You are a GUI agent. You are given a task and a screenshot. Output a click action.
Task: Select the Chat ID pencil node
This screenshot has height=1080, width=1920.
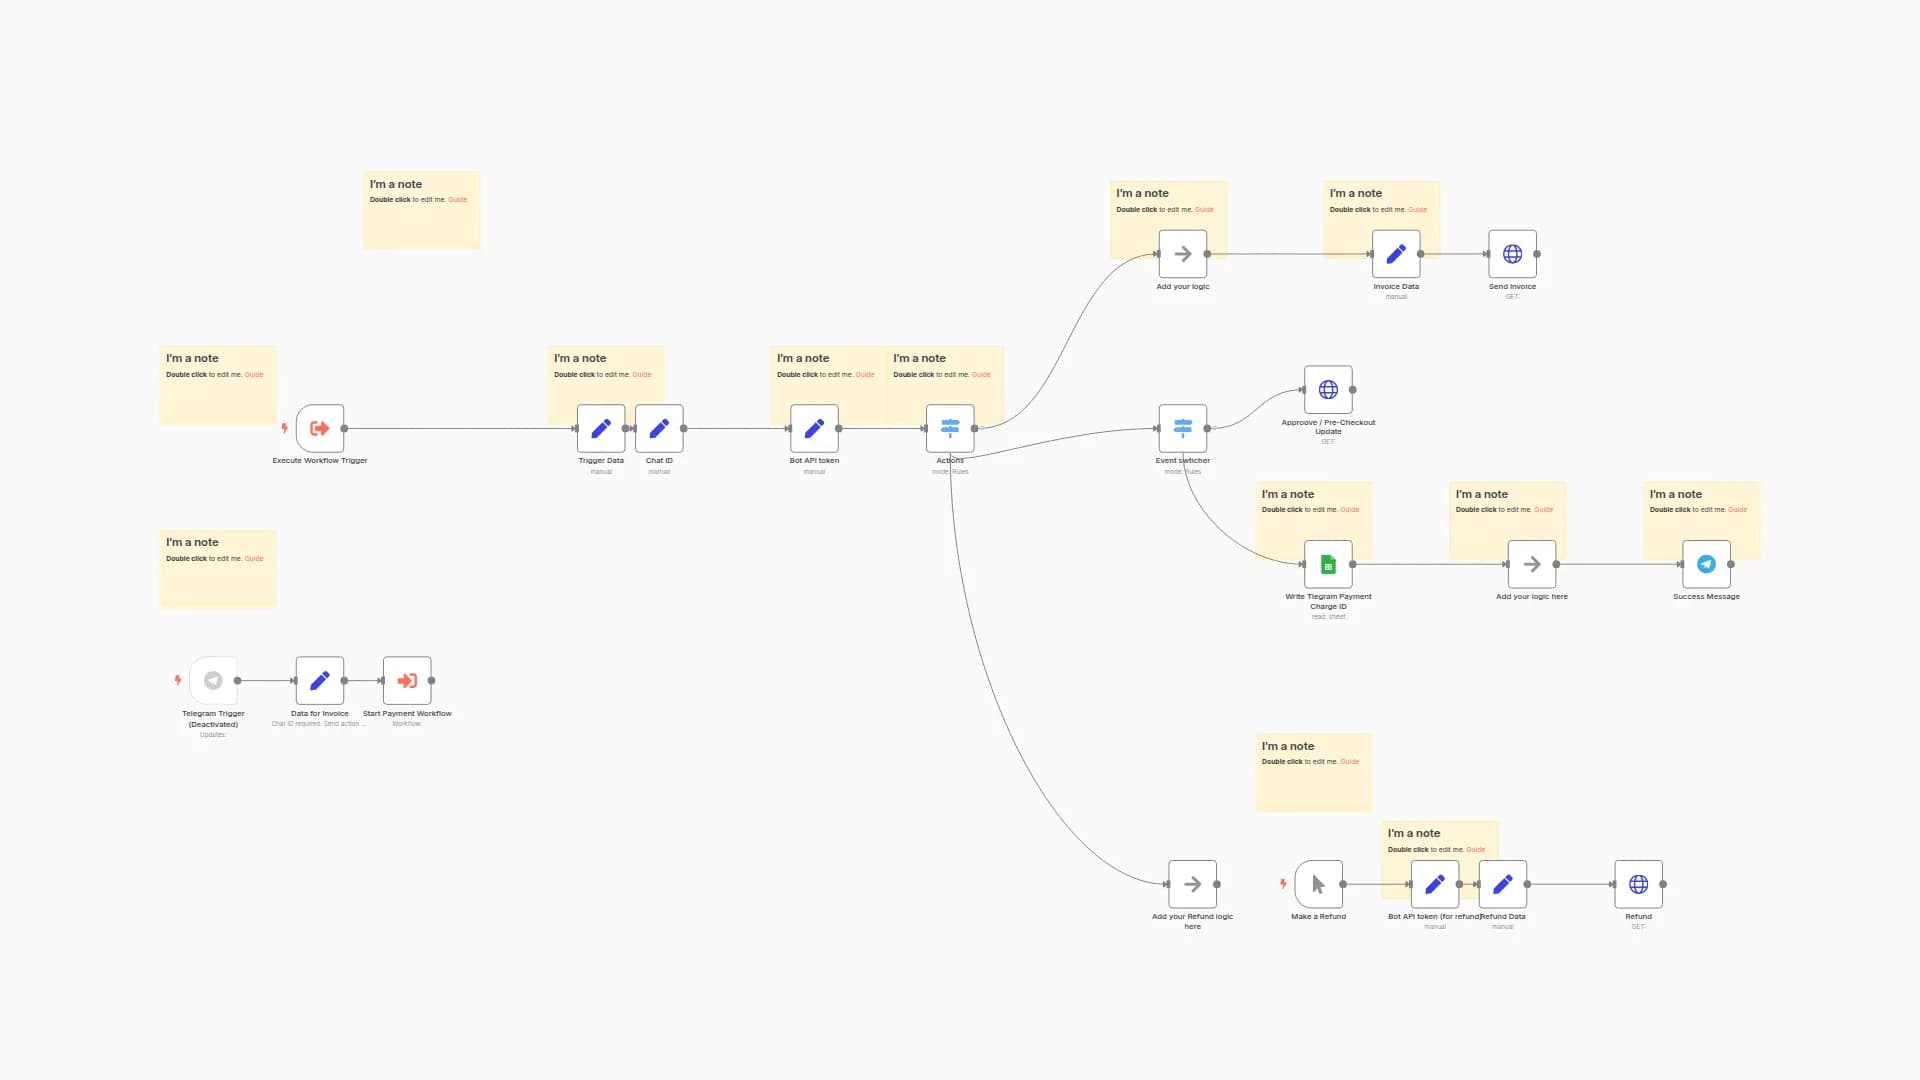(x=659, y=428)
